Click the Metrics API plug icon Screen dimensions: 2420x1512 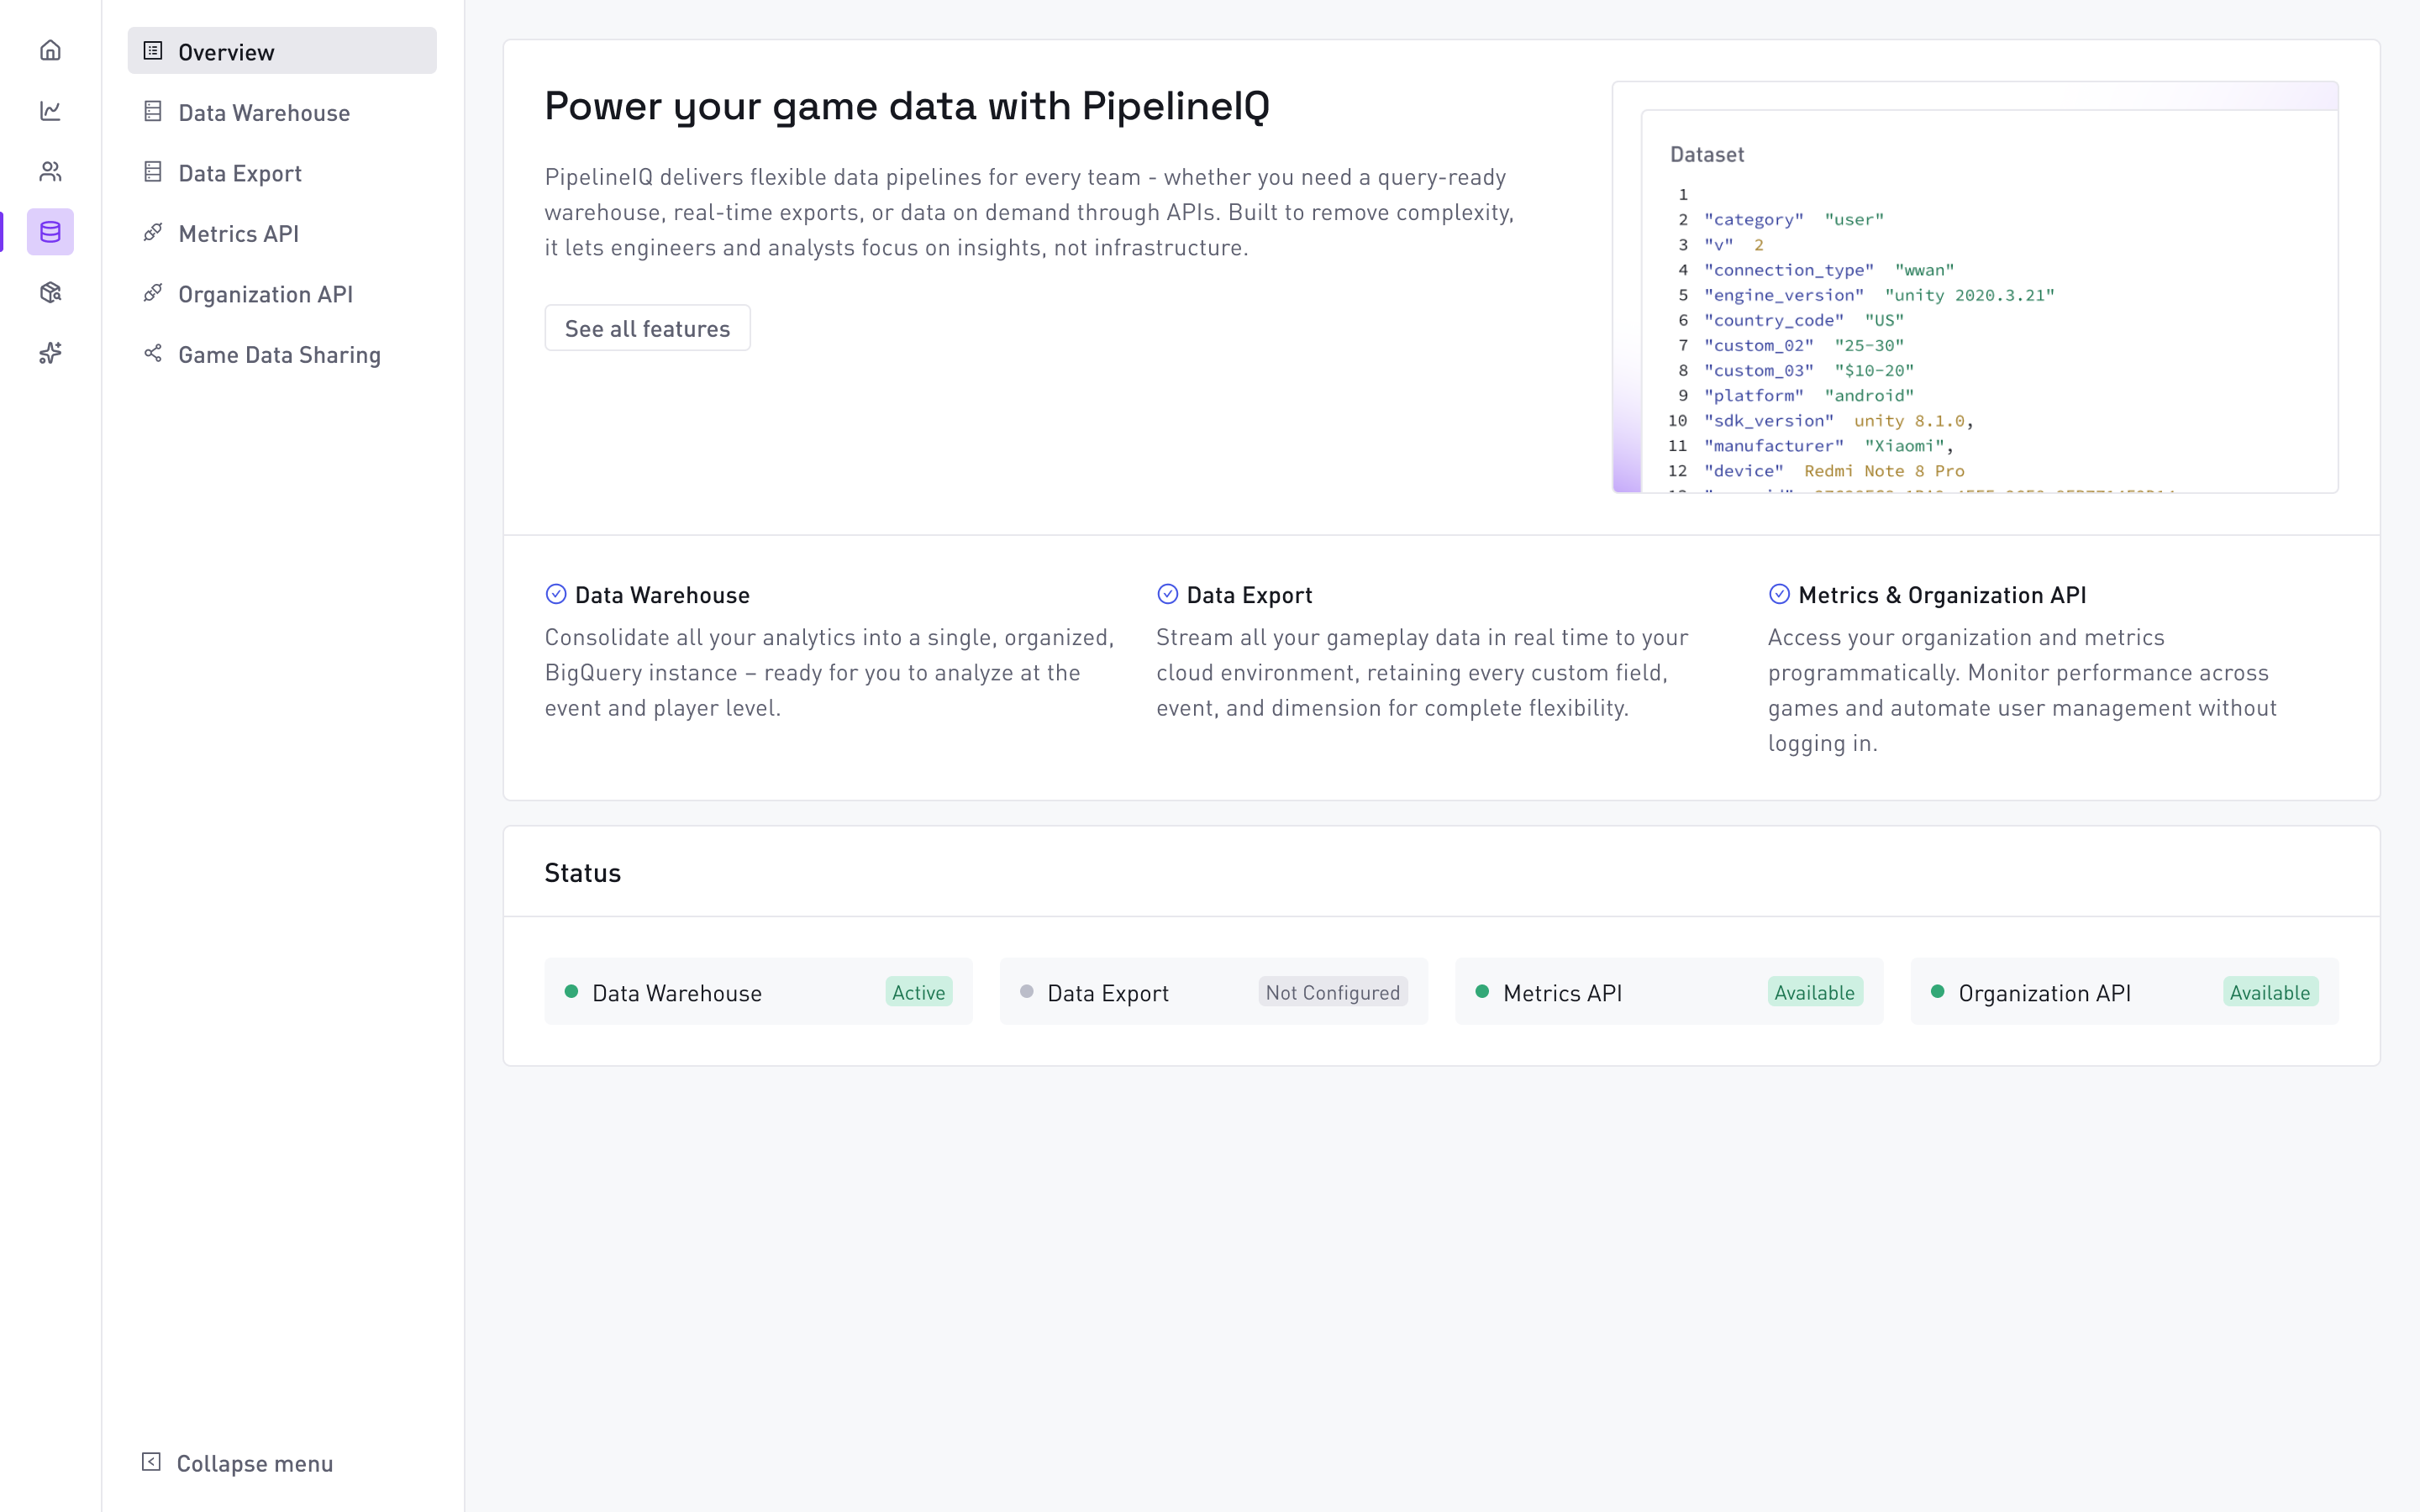(x=153, y=232)
